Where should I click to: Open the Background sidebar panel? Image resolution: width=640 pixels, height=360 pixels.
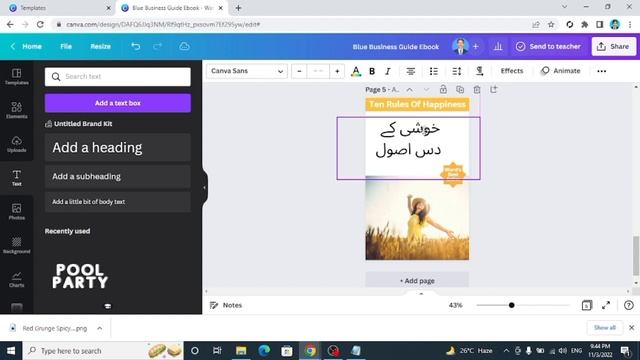point(16,245)
